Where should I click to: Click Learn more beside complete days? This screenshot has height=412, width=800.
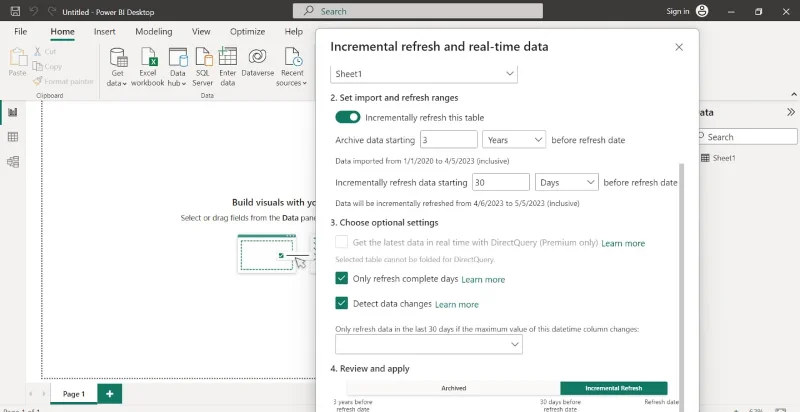483,279
